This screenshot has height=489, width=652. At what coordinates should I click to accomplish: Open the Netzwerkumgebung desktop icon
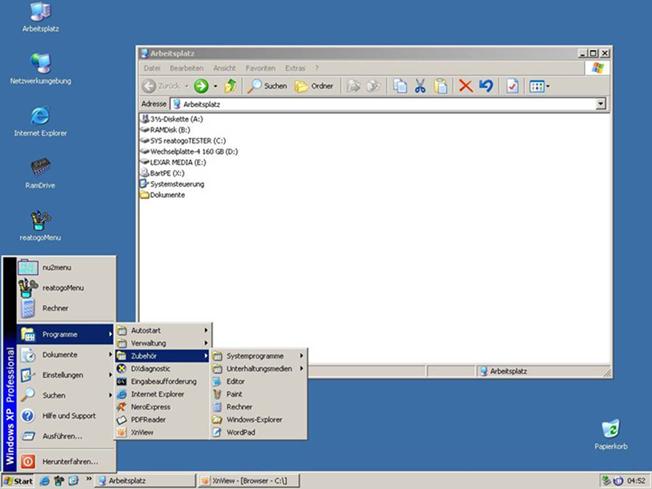pyautogui.click(x=40, y=69)
